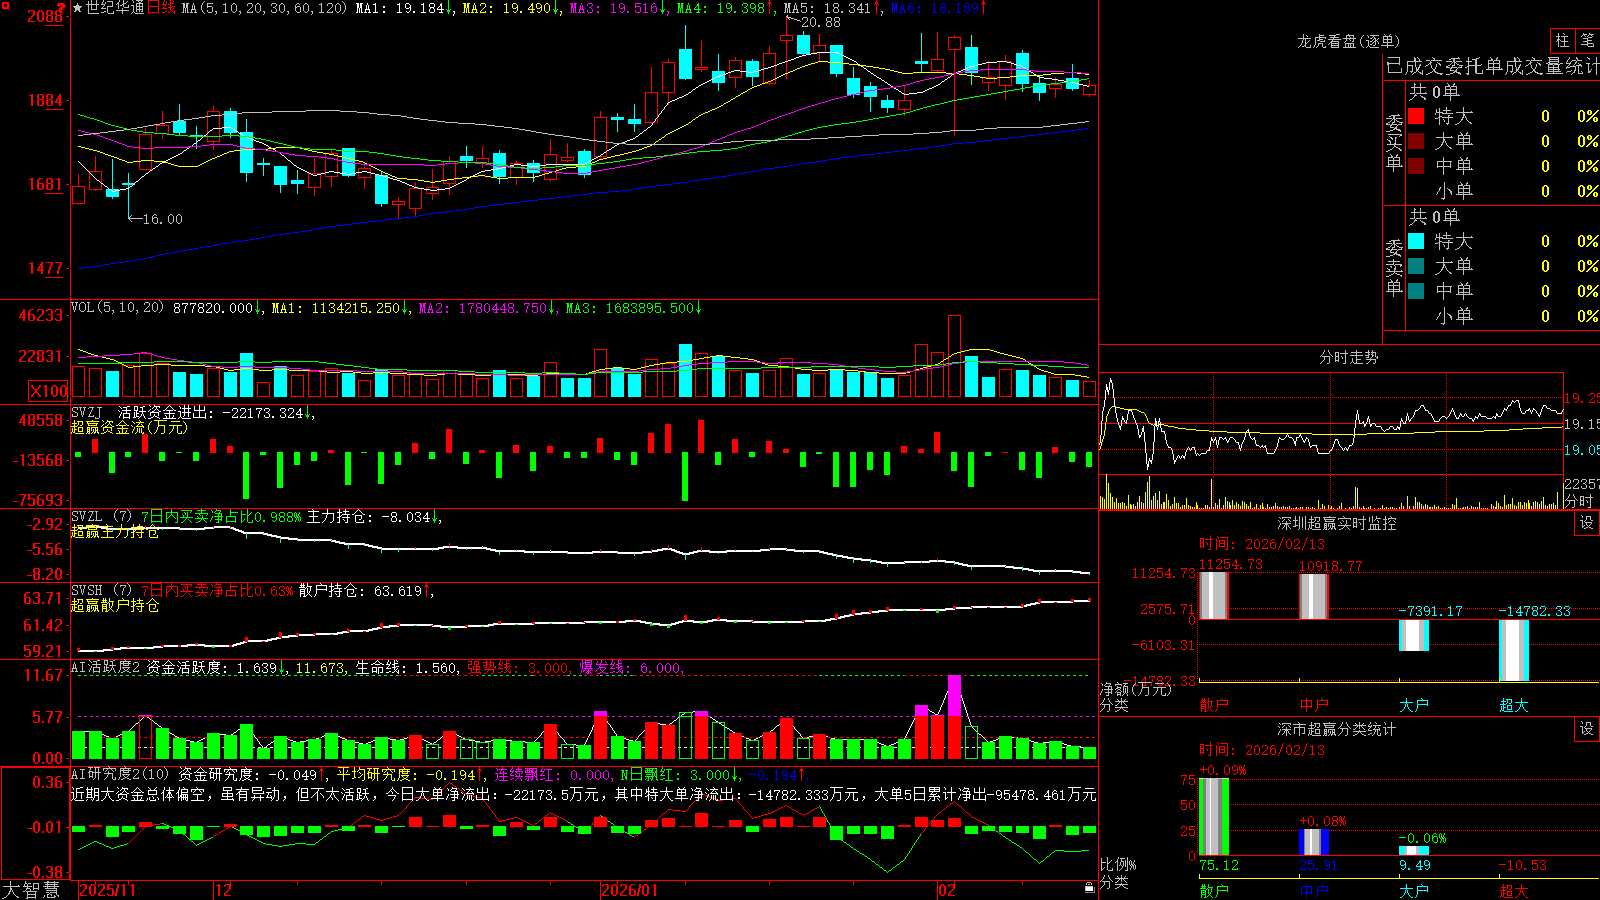Click the cyan 特大 sell-order swatch
This screenshot has width=1600, height=900.
1416,241
